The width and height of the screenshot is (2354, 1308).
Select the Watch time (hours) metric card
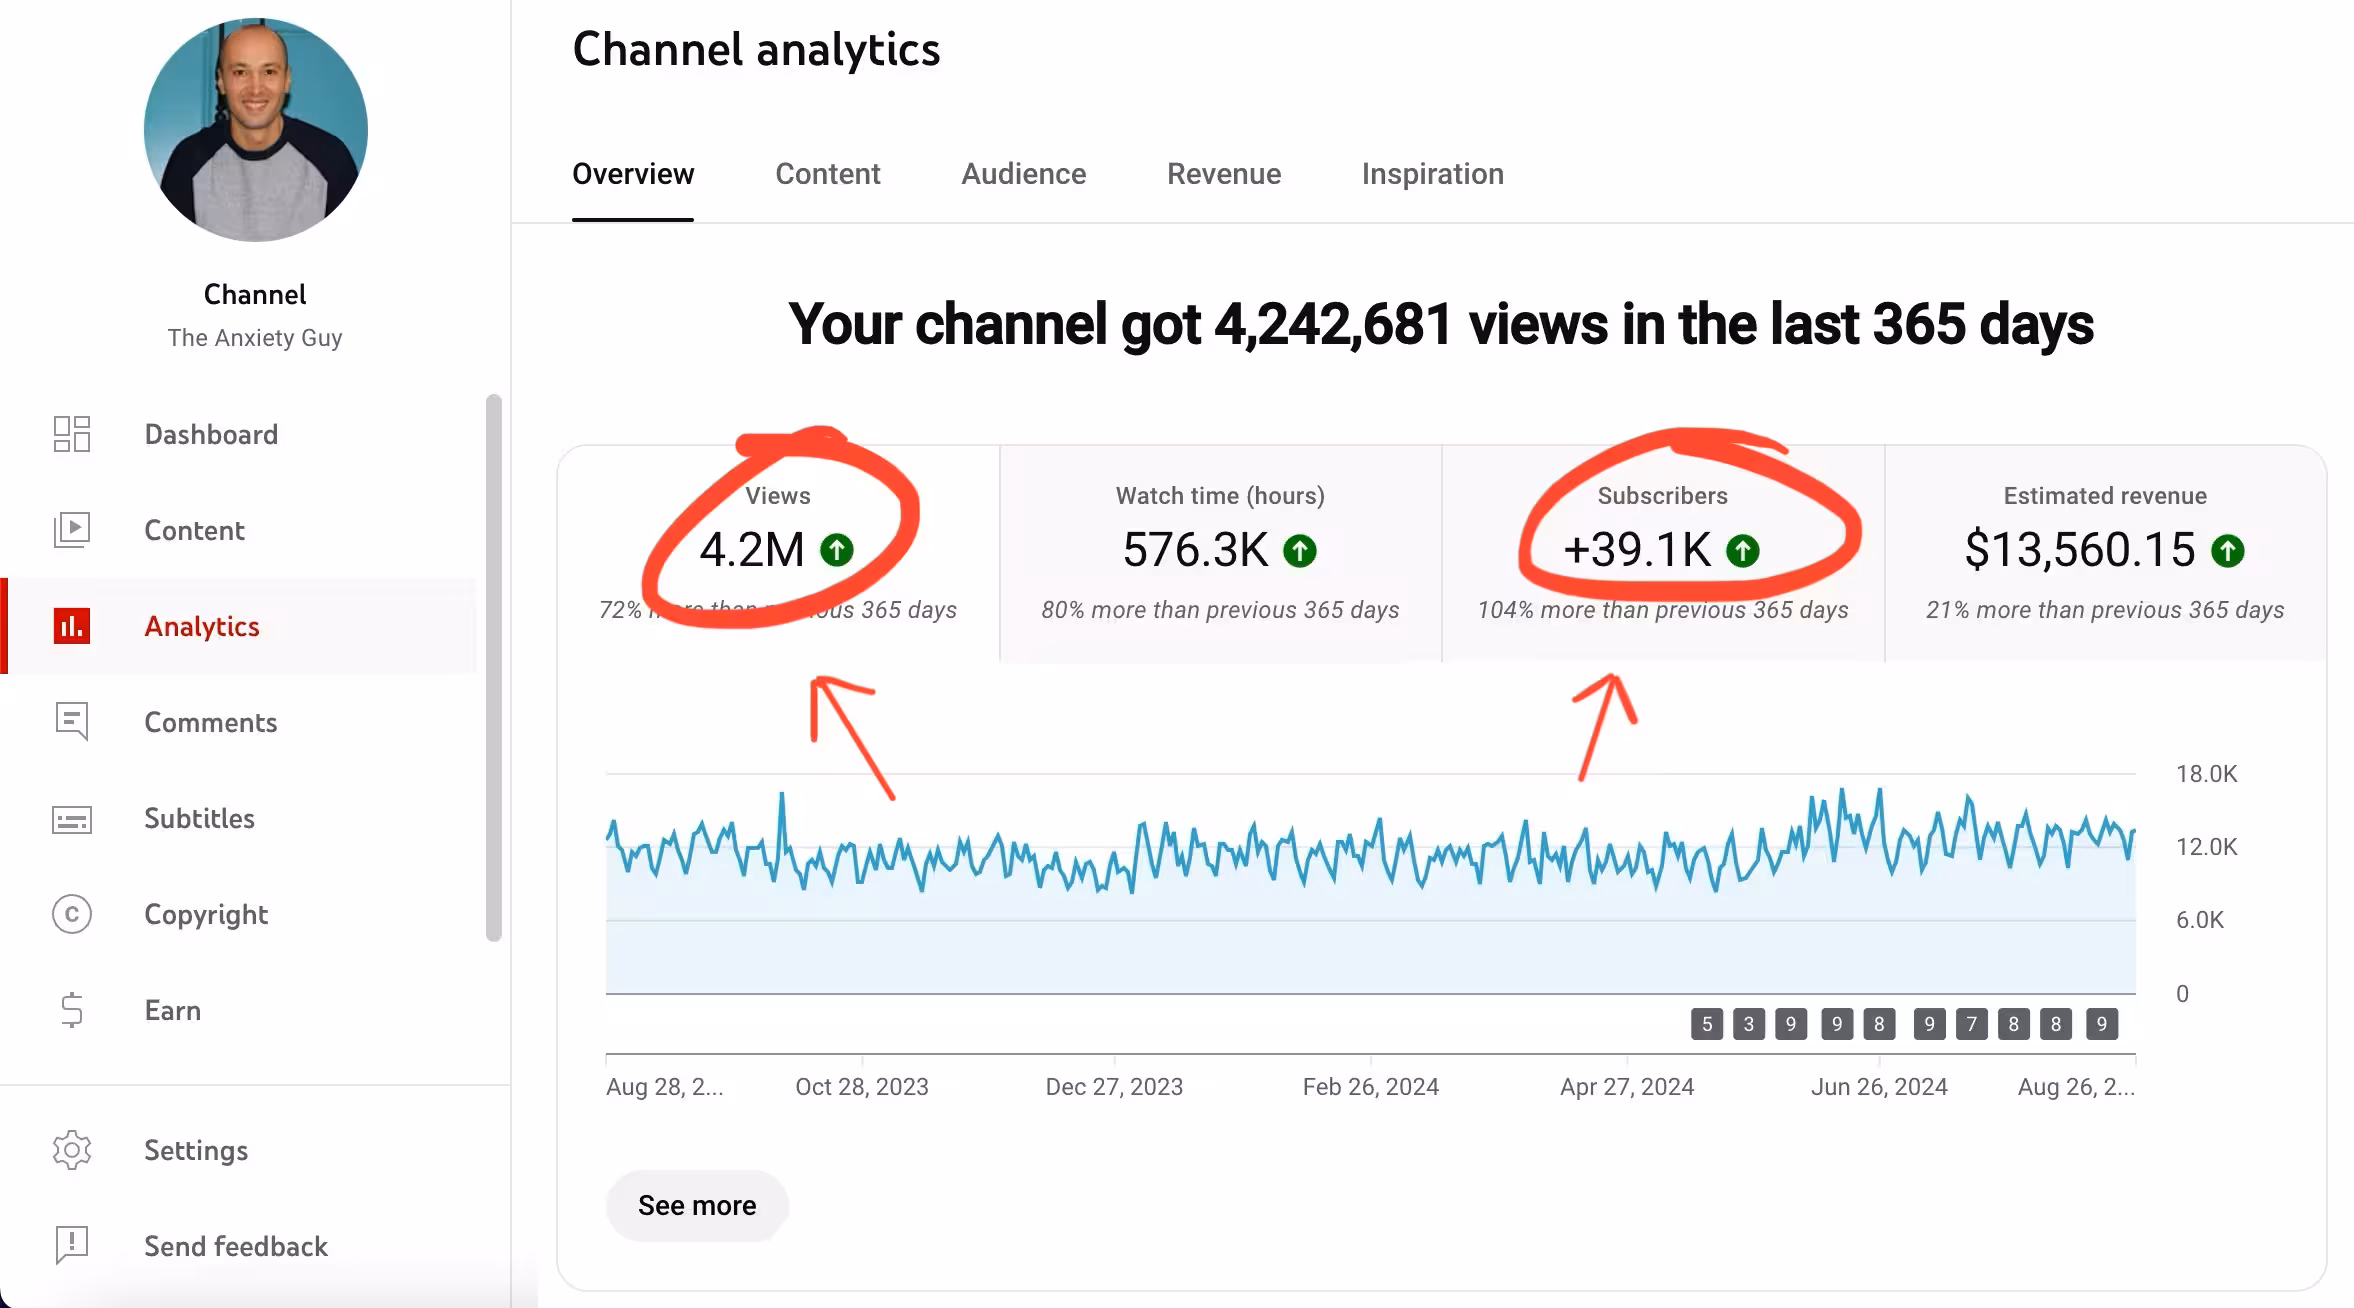point(1220,552)
